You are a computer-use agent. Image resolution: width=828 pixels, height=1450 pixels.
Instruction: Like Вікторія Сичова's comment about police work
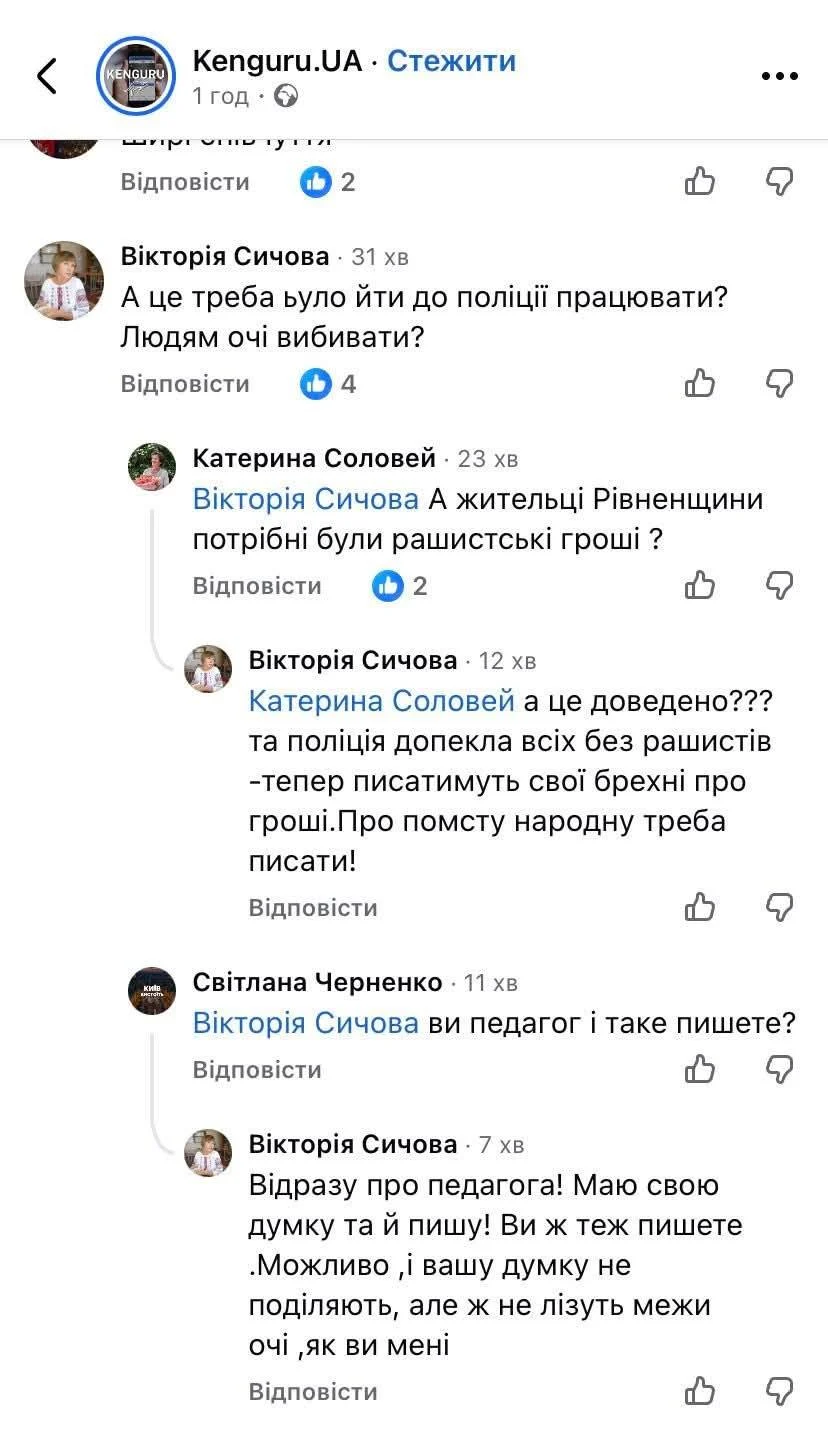(x=700, y=383)
